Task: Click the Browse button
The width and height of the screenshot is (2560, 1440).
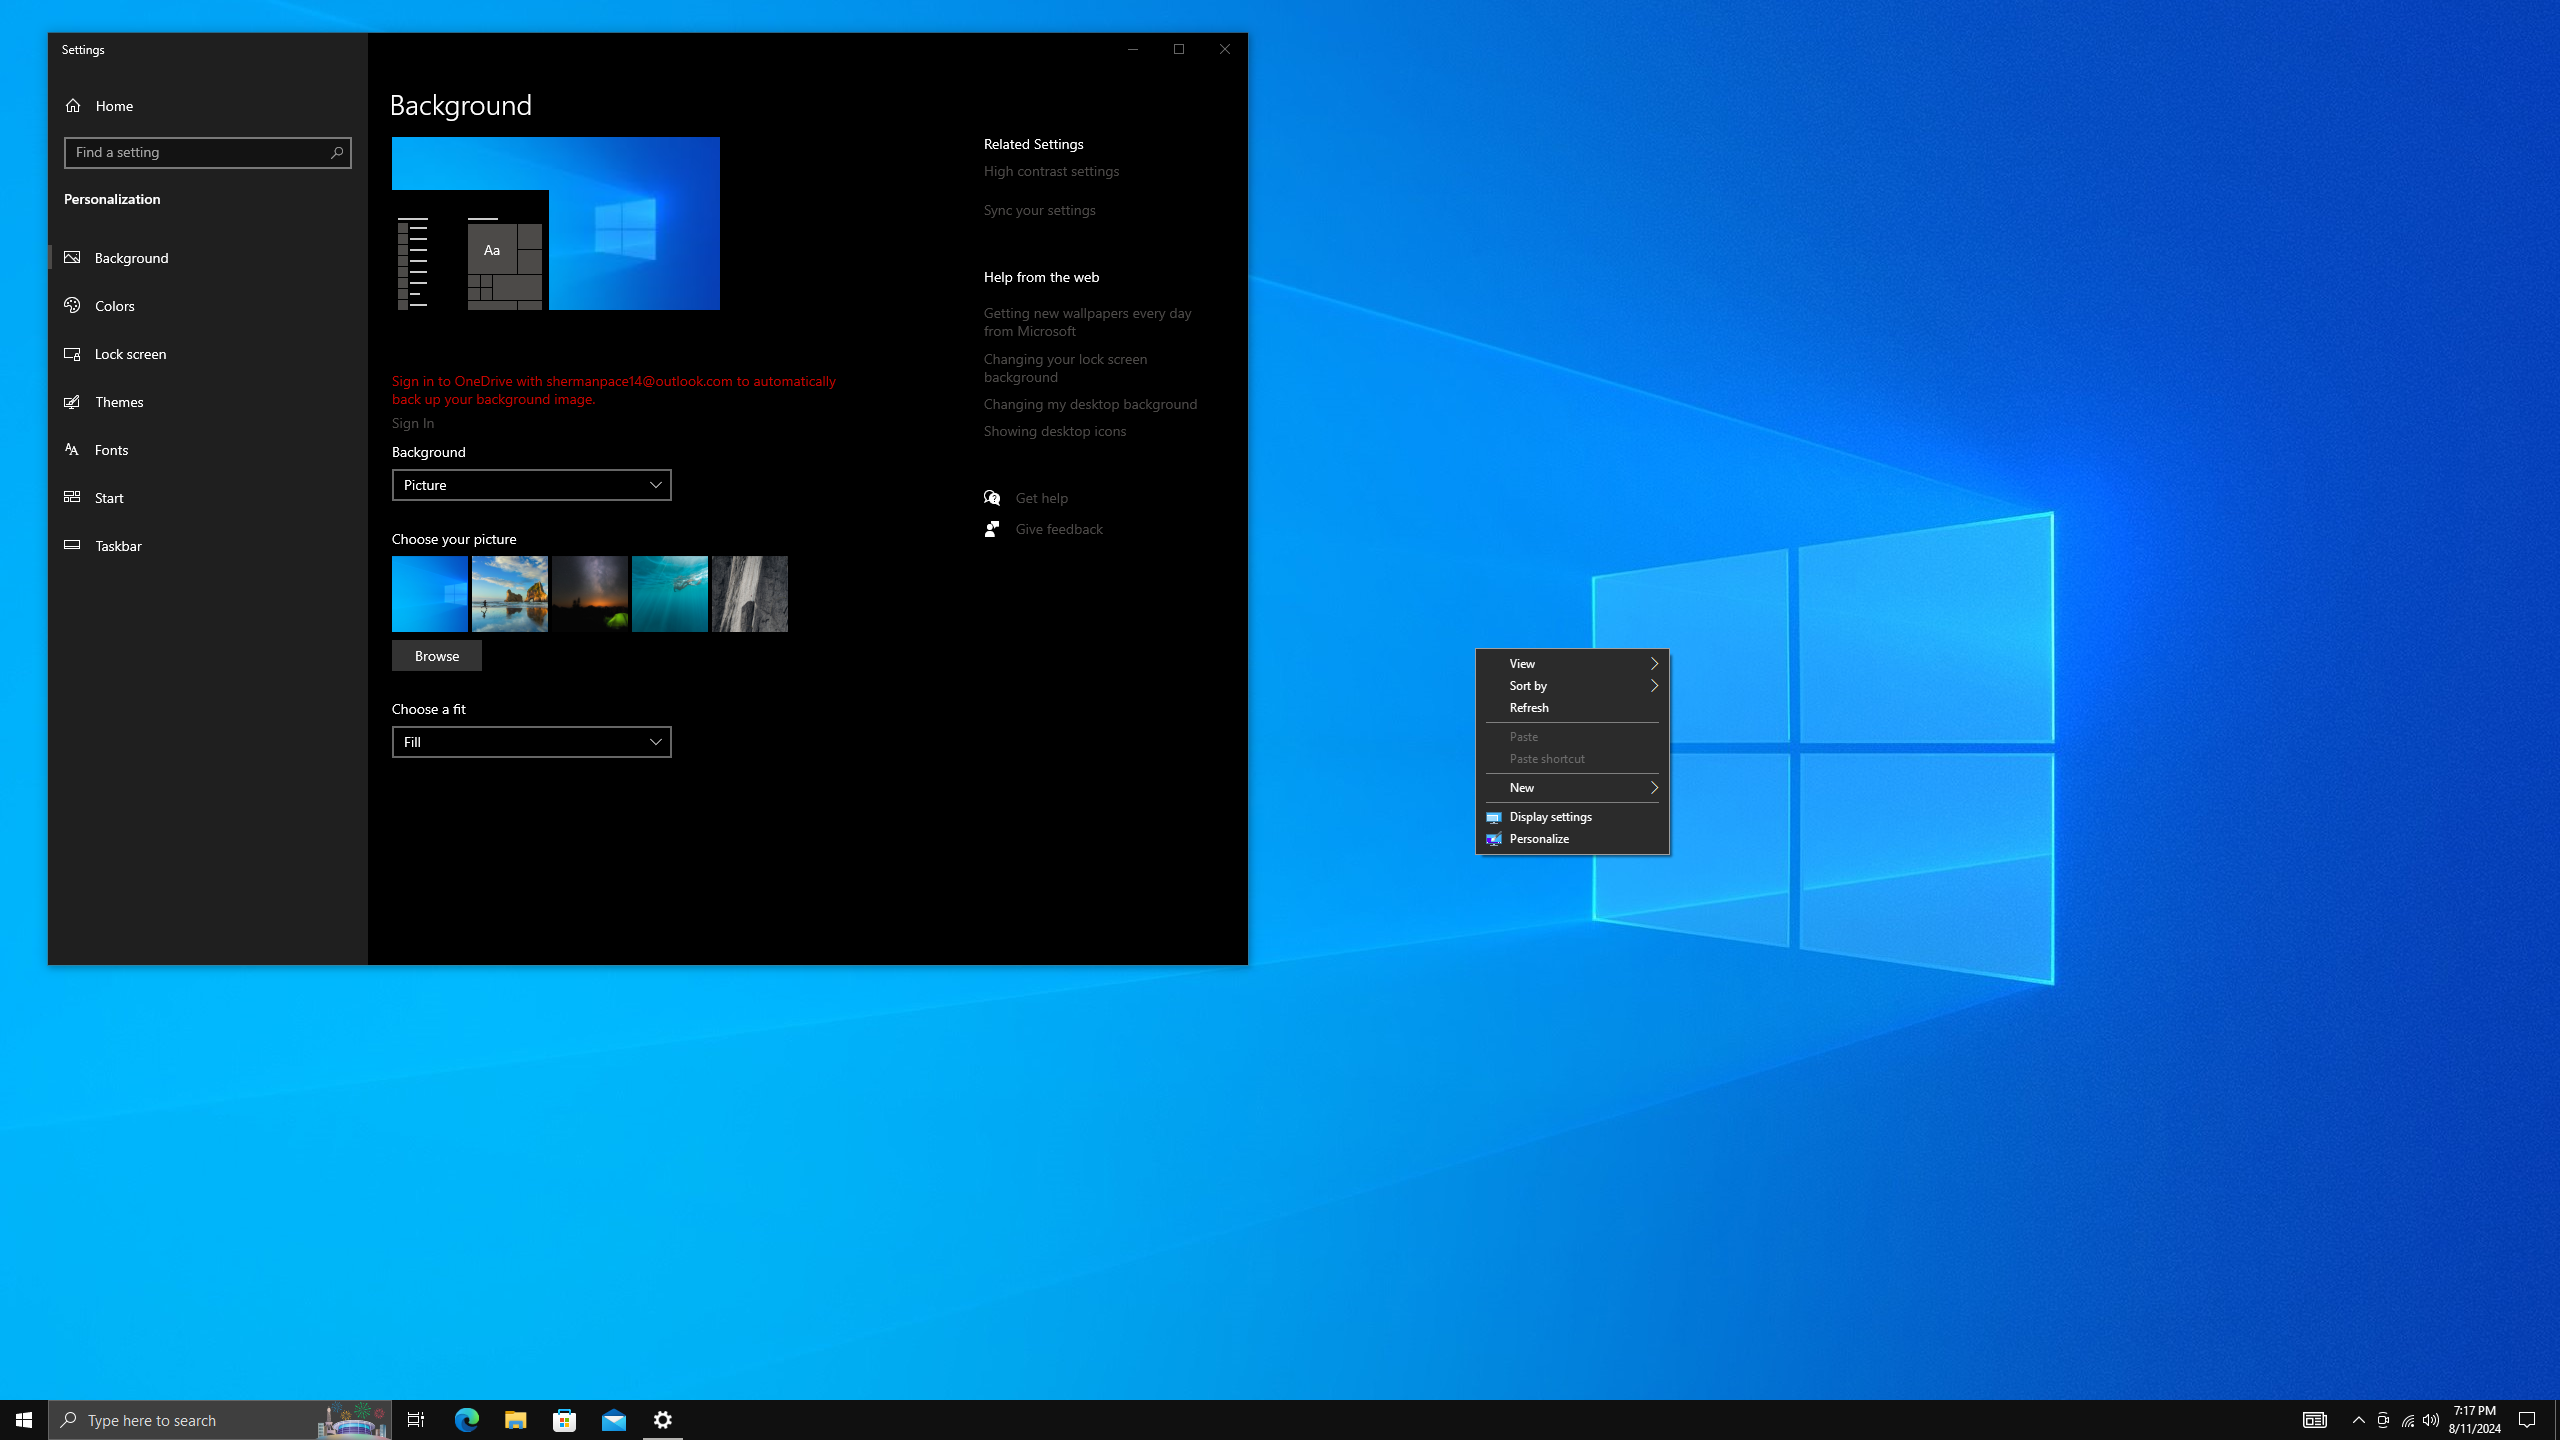Action: pyautogui.click(x=437, y=656)
